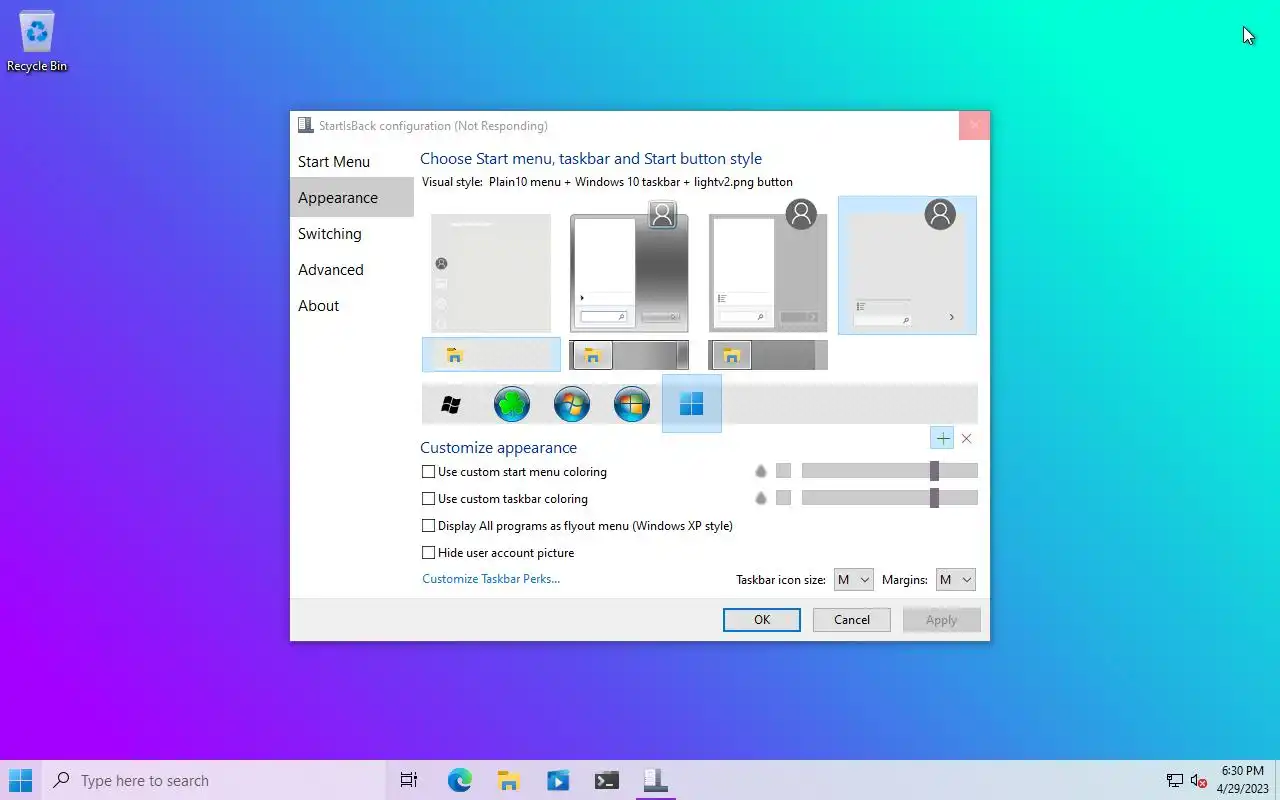The width and height of the screenshot is (1280, 800).
Task: Adjust the taskbar coloring opacity slider
Action: coord(890,498)
